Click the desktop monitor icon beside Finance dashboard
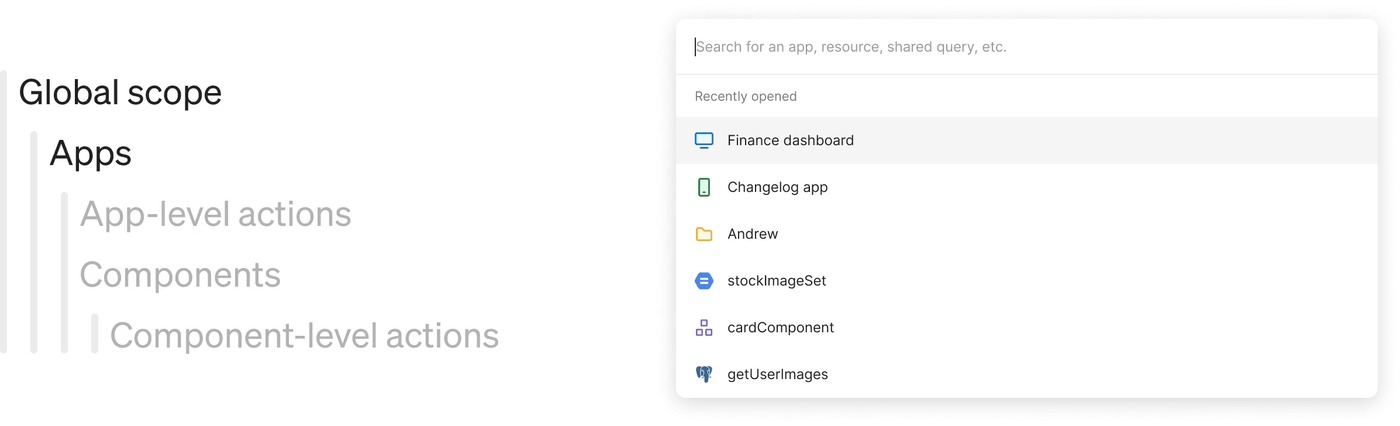 click(704, 140)
